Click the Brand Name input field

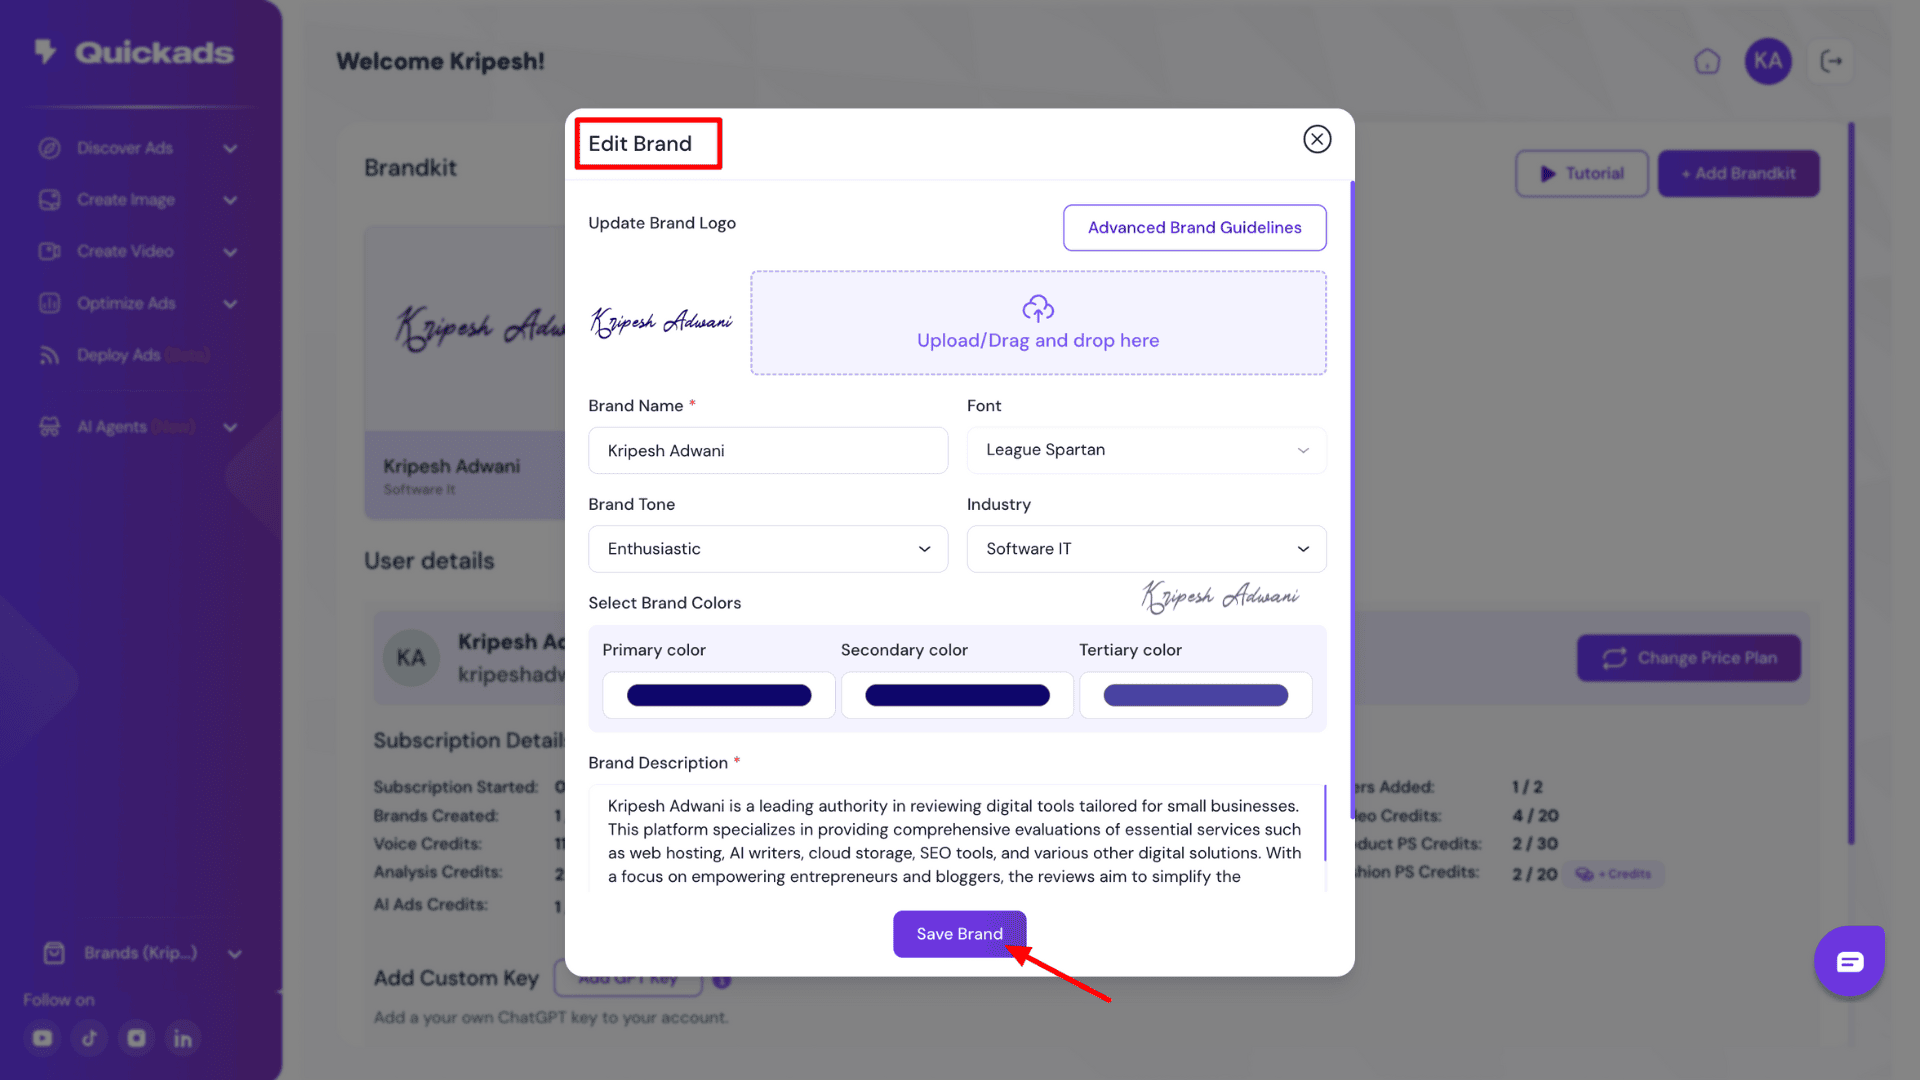coord(767,451)
